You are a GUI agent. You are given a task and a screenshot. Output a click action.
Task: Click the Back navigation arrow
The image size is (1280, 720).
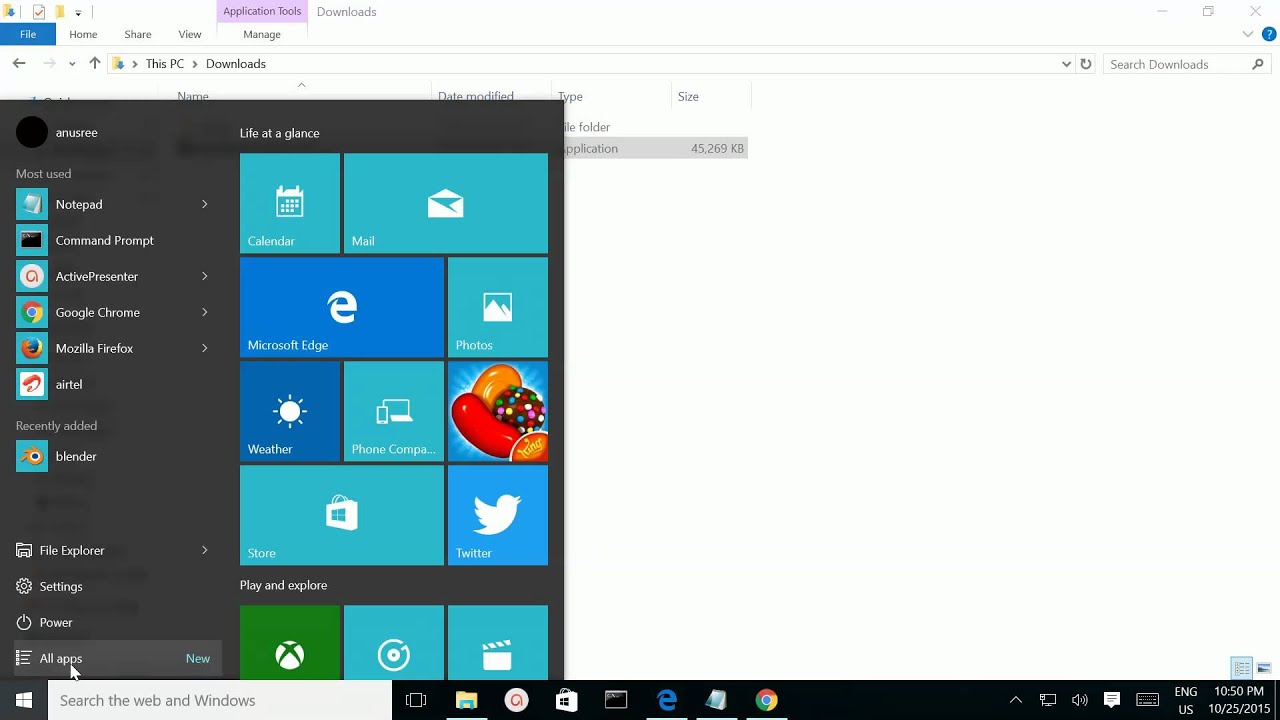(x=19, y=63)
